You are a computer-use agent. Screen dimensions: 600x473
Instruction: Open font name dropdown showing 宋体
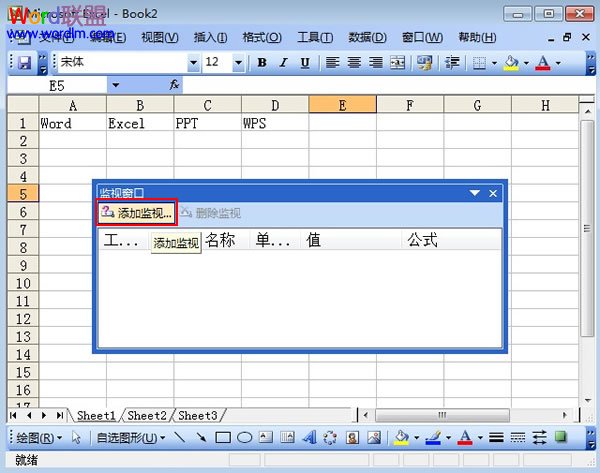[x=194, y=62]
